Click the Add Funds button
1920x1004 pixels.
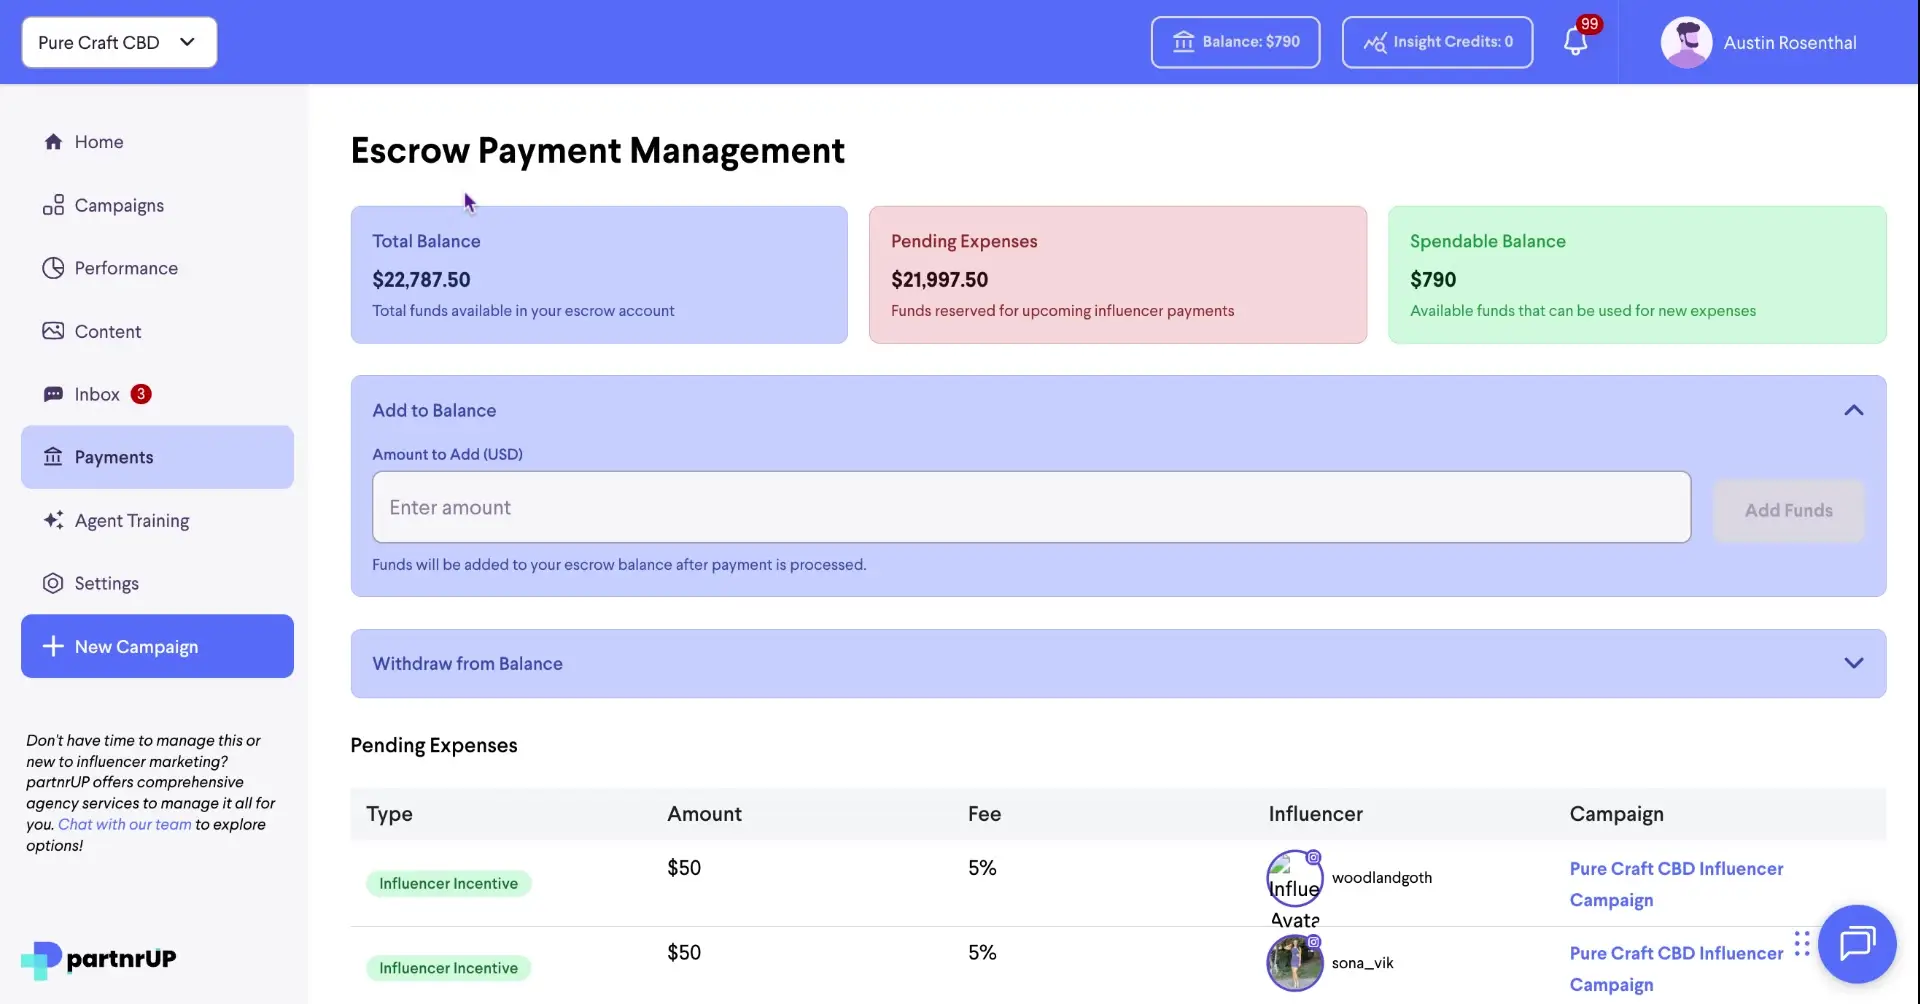(1789, 510)
